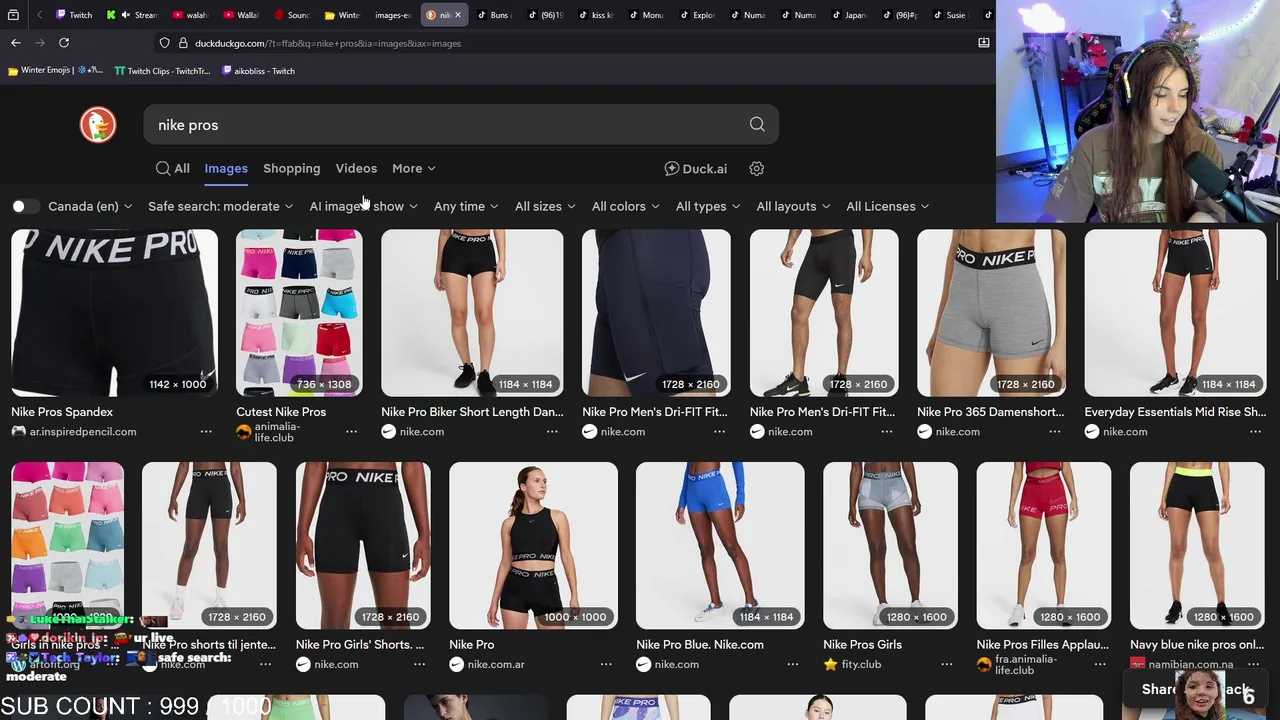This screenshot has height=720, width=1280.
Task: Open Duck.ai chat
Action: click(x=696, y=169)
